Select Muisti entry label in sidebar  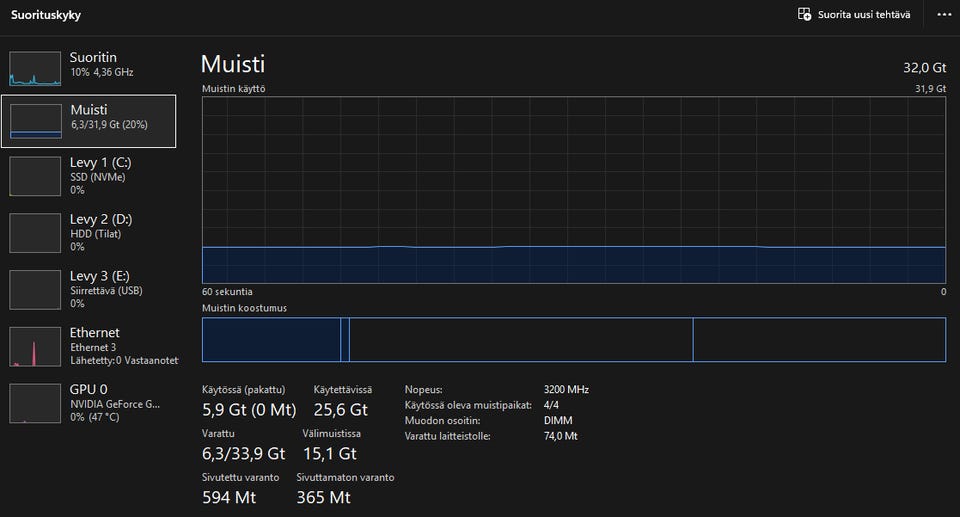[89, 110]
